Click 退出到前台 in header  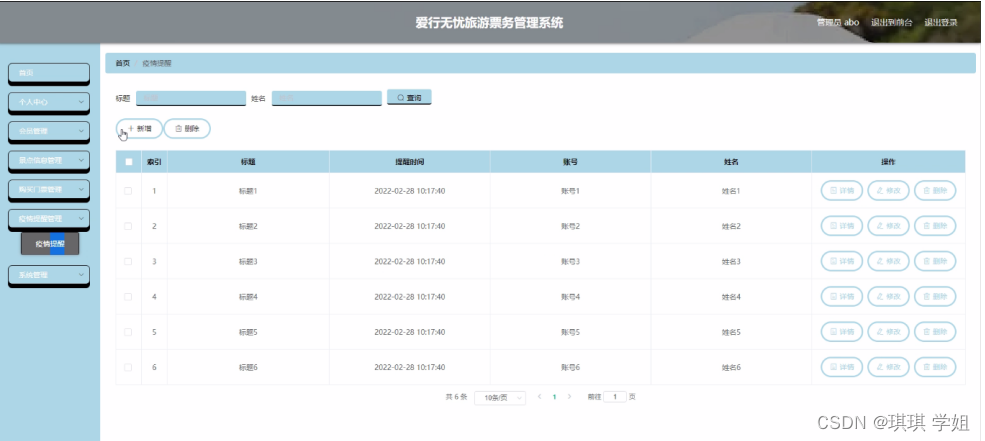[x=892, y=22]
